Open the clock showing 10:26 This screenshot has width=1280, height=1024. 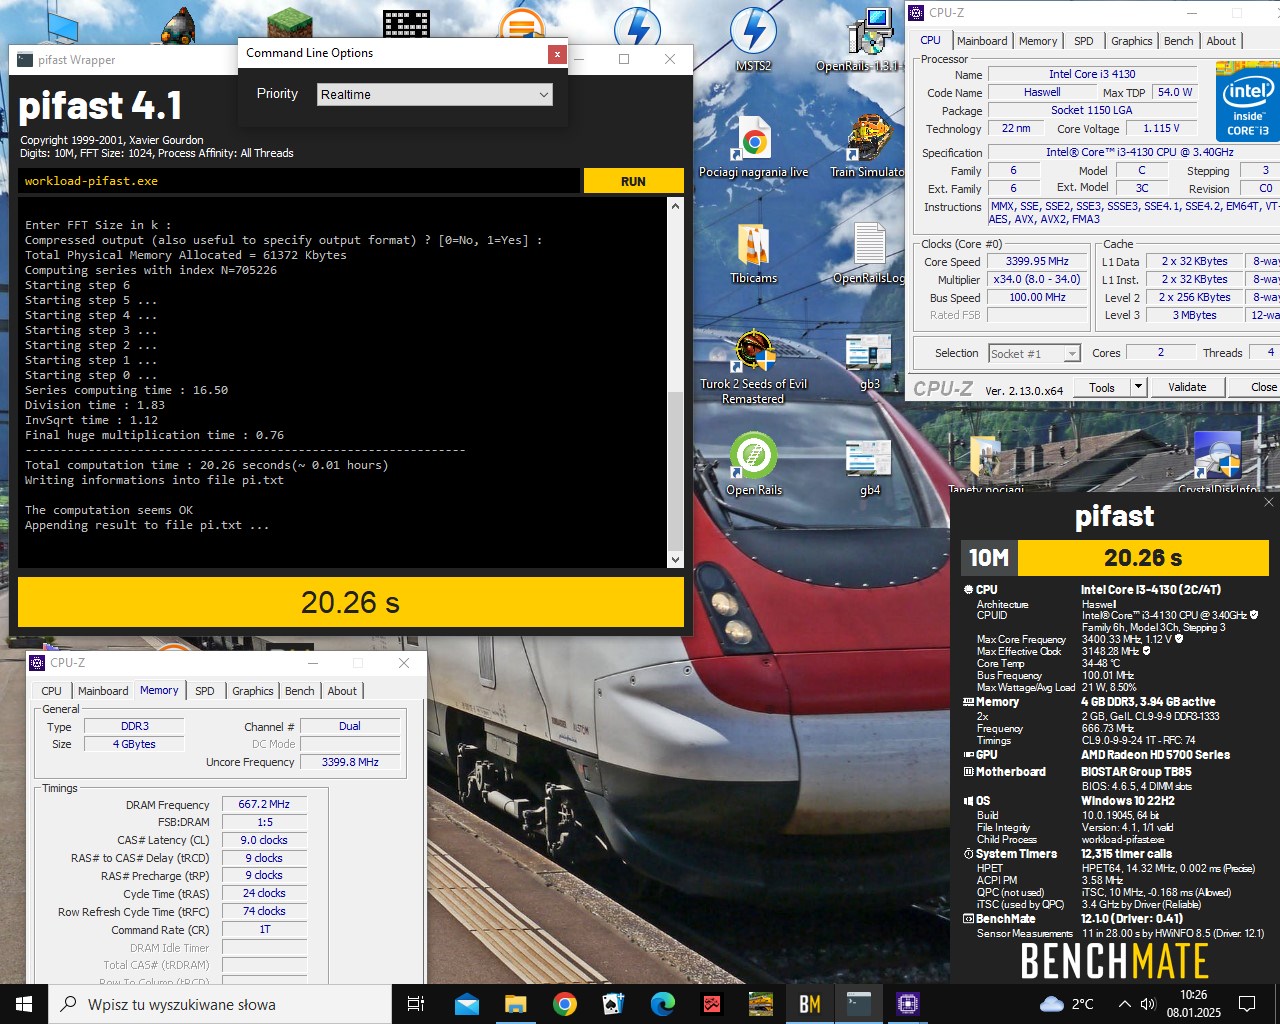(1193, 1004)
